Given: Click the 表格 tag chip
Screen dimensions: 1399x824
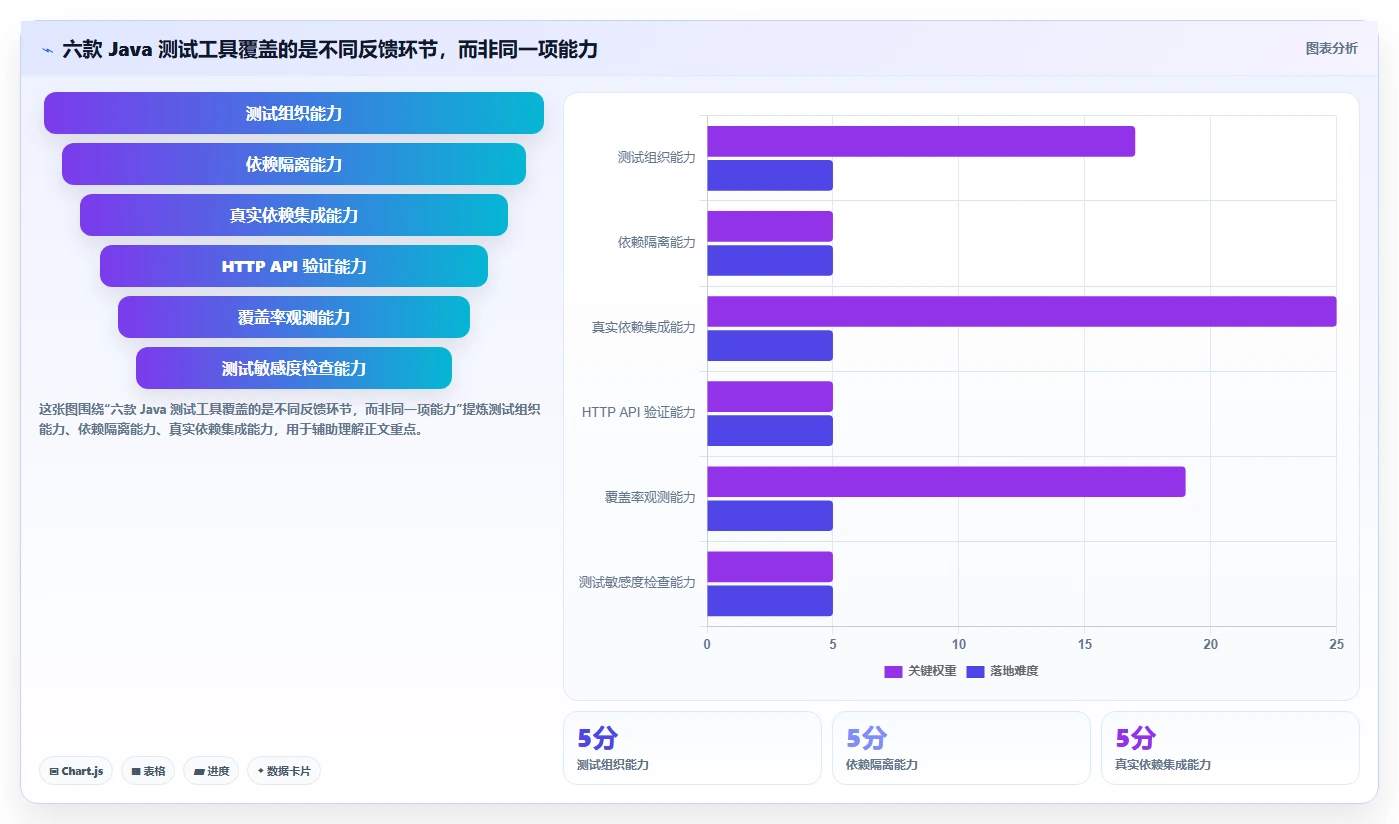Looking at the screenshot, I should [148, 771].
